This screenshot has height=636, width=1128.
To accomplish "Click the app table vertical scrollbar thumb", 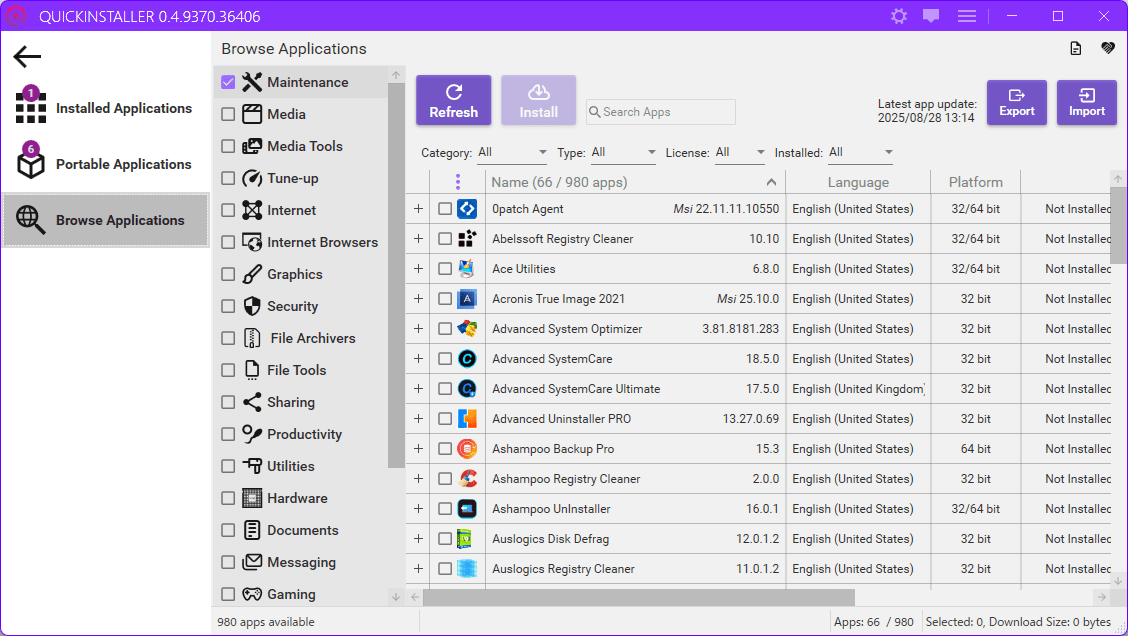I will [x=1118, y=224].
